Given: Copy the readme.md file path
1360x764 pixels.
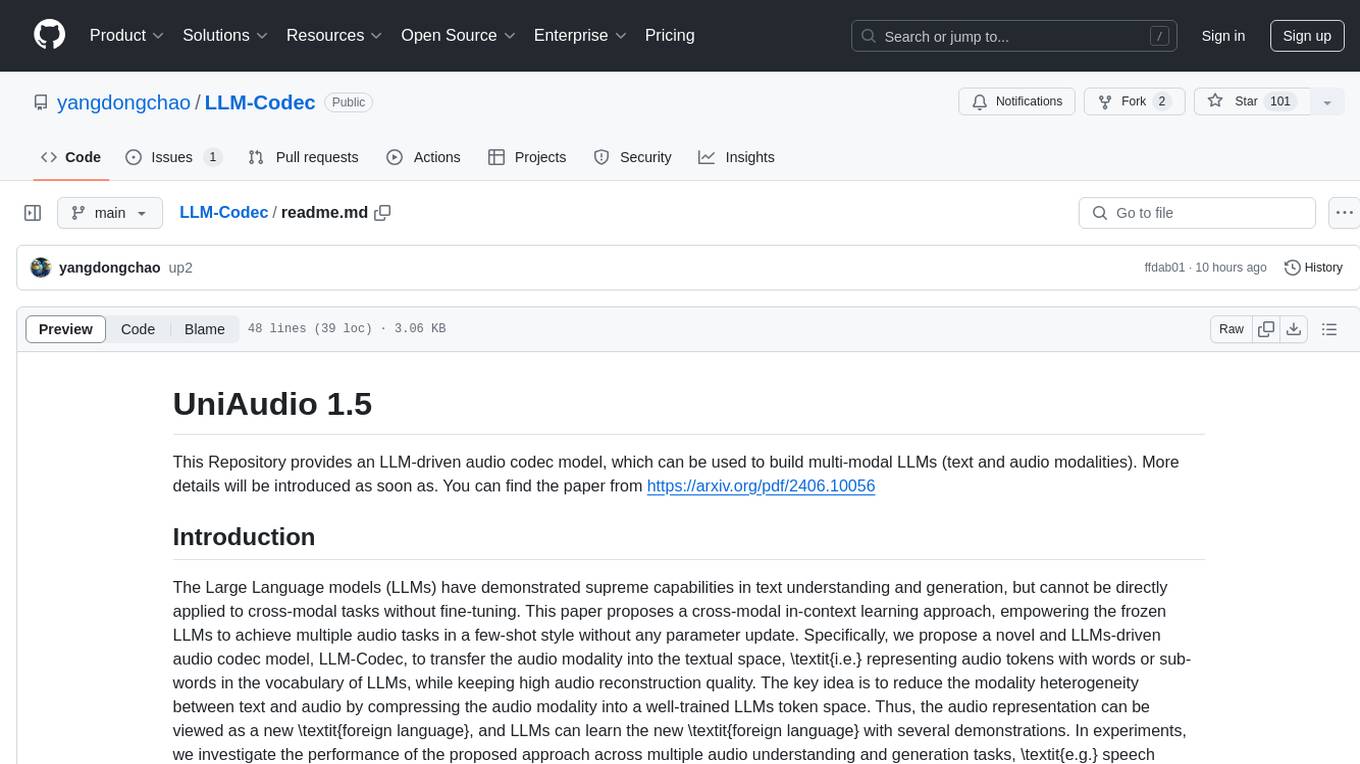Looking at the screenshot, I should point(382,213).
